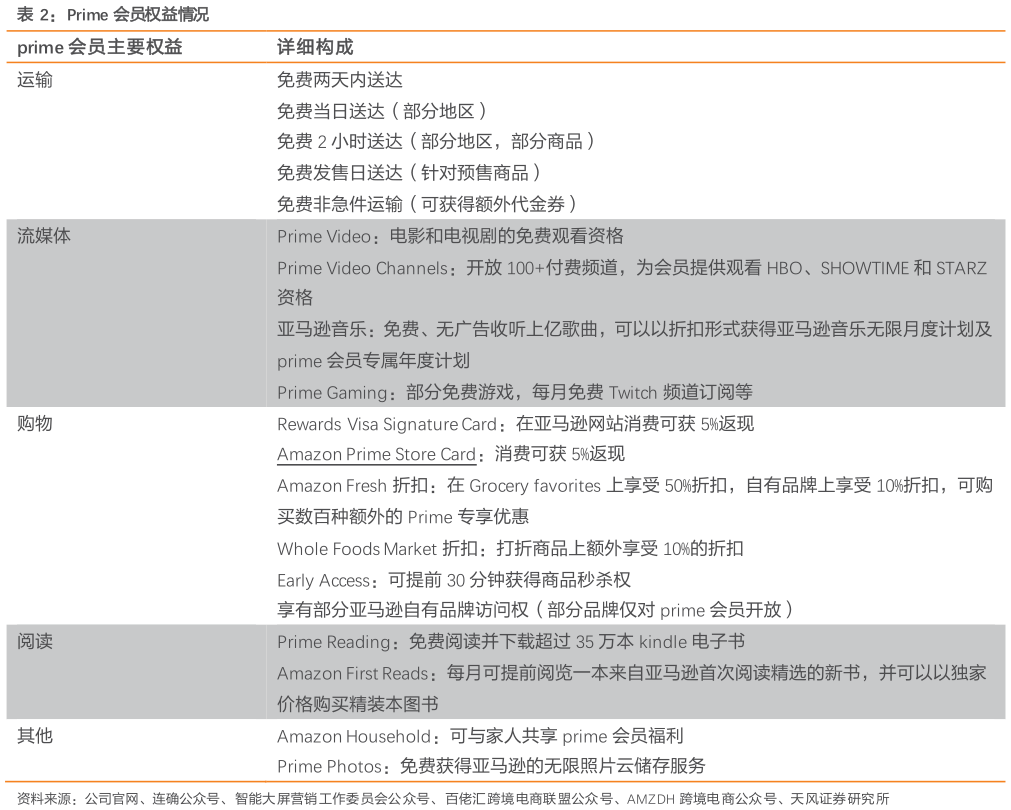Click the underlined Amazon Prime Store Card link

(x=376, y=454)
